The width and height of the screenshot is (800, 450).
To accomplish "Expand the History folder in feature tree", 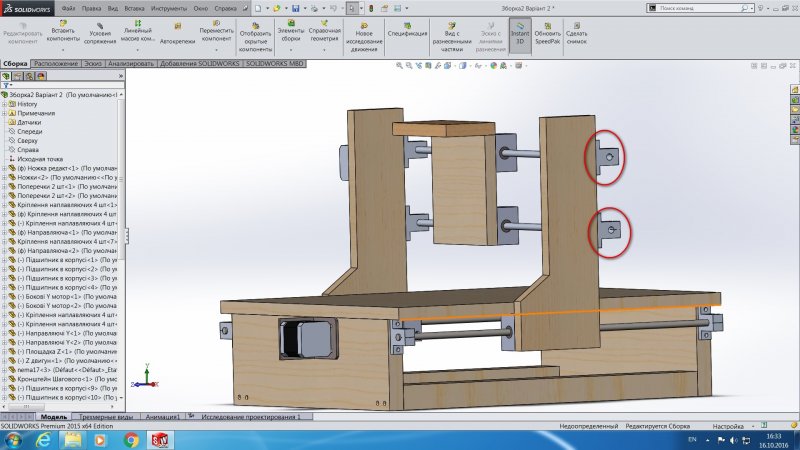I will pos(5,104).
